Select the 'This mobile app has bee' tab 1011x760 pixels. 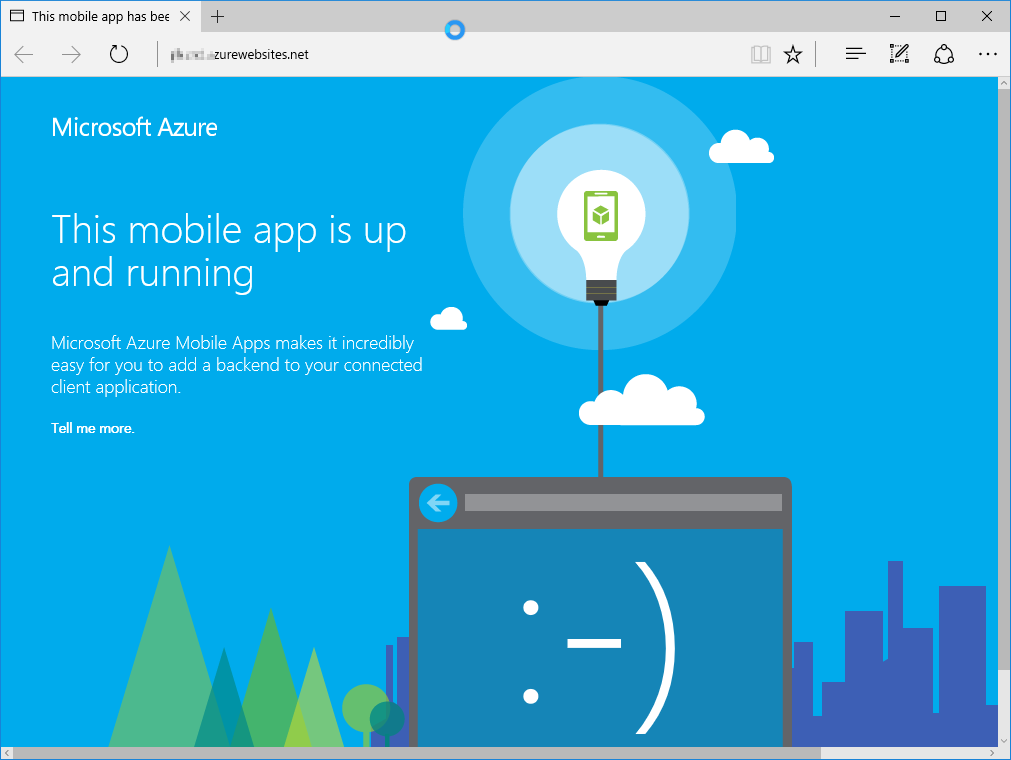(101, 16)
